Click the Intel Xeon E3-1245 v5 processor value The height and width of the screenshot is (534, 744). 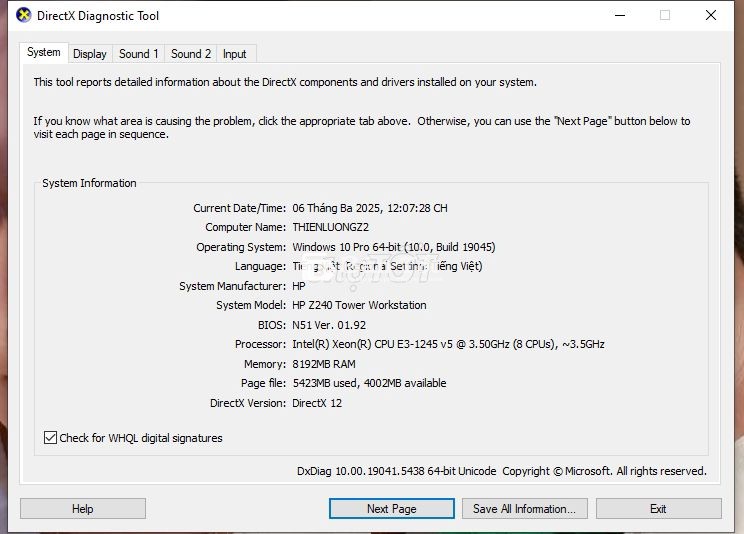(x=448, y=344)
